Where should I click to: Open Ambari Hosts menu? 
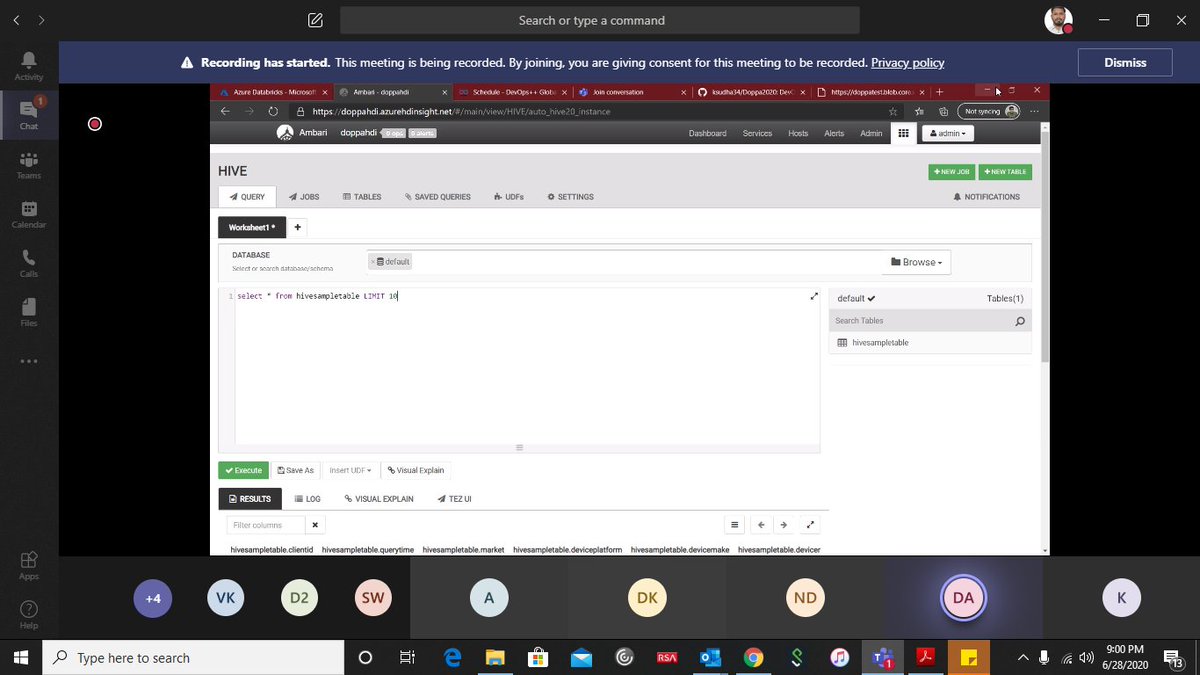(798, 133)
